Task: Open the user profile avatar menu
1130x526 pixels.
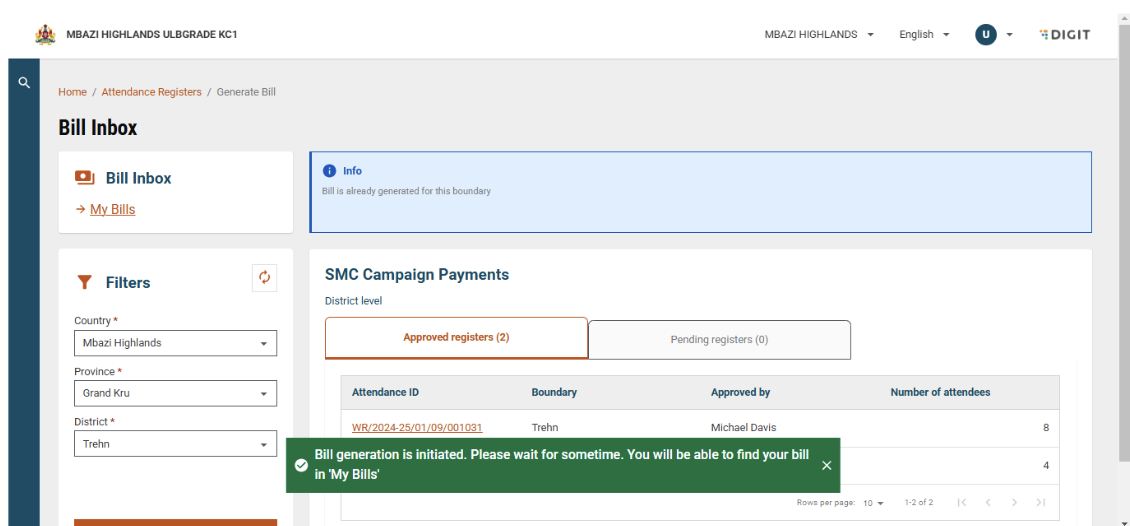Action: (986, 34)
